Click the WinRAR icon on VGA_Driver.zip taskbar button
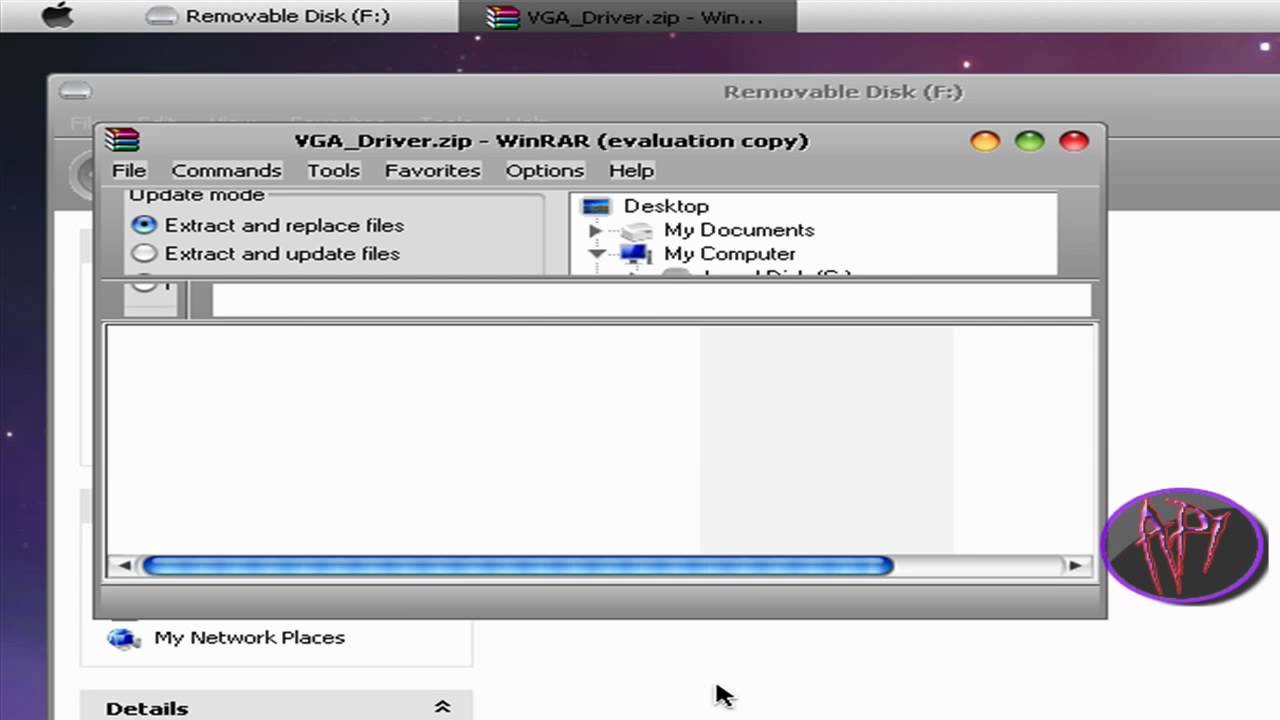The height and width of the screenshot is (720, 1280). coord(503,17)
